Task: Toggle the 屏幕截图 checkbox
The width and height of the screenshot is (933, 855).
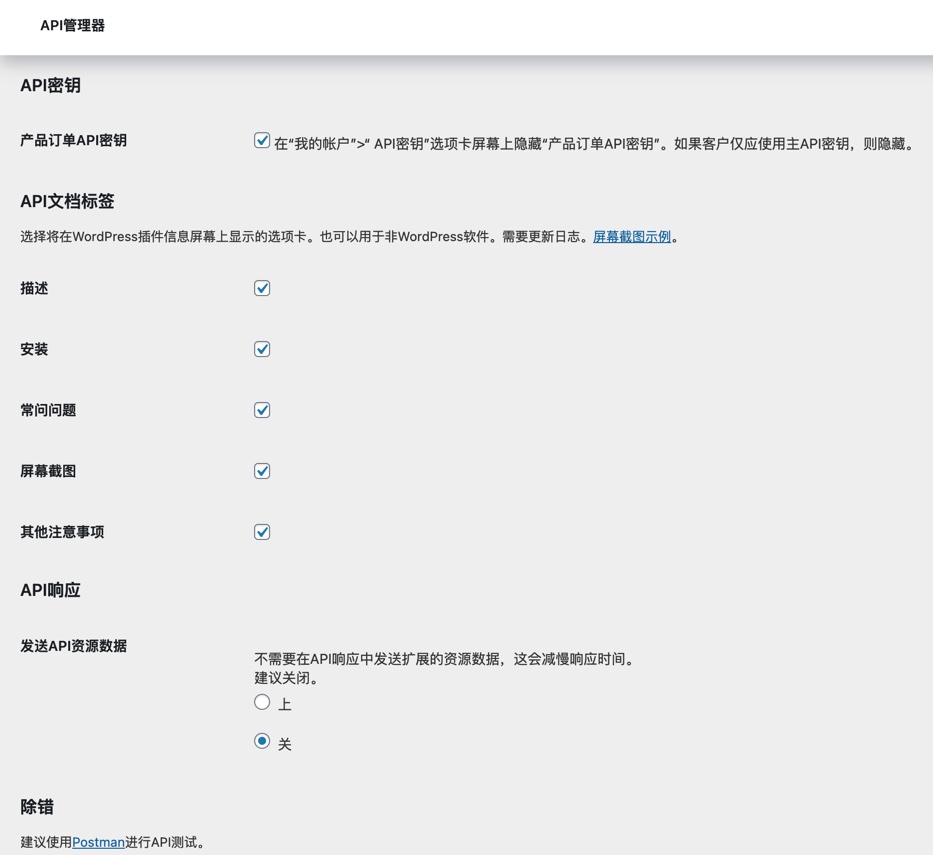Action: [x=262, y=471]
